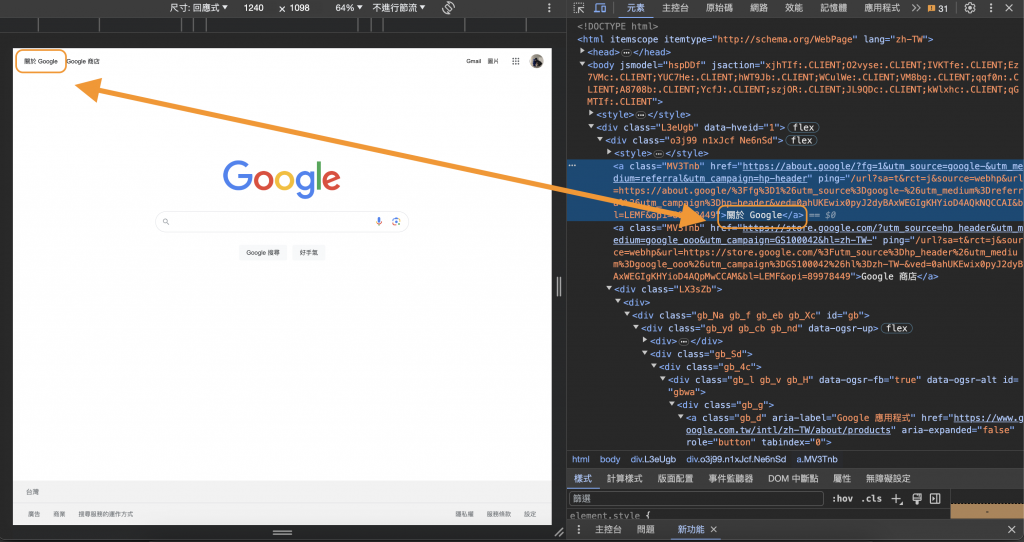This screenshot has height=542, width=1024.
Task: Add a new style rule with plus icon
Action: 897,498
